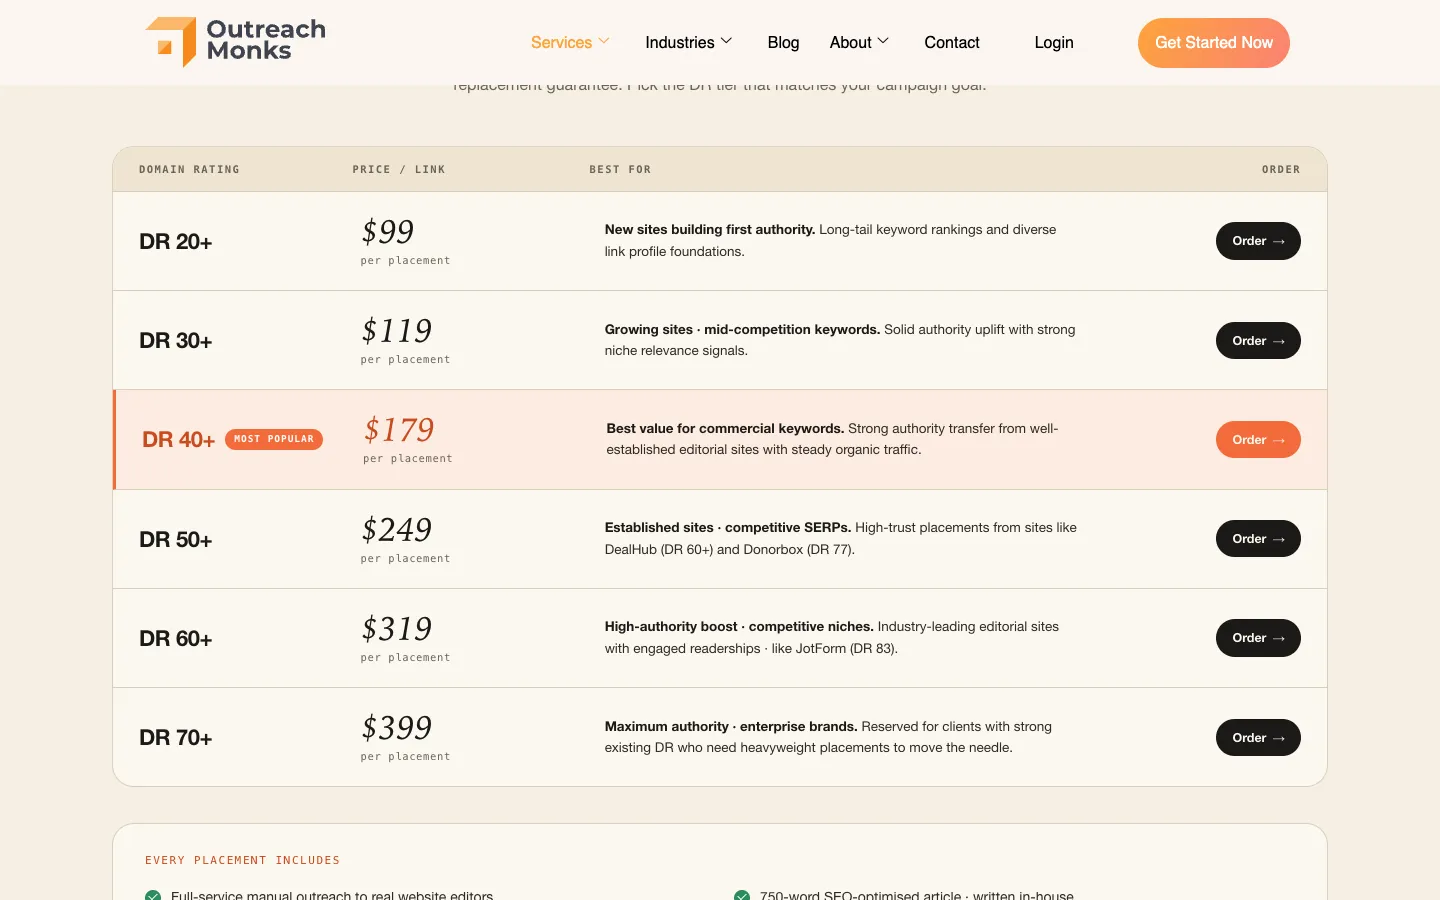Expand the About dropdown menu
The height and width of the screenshot is (900, 1440).
[859, 42]
